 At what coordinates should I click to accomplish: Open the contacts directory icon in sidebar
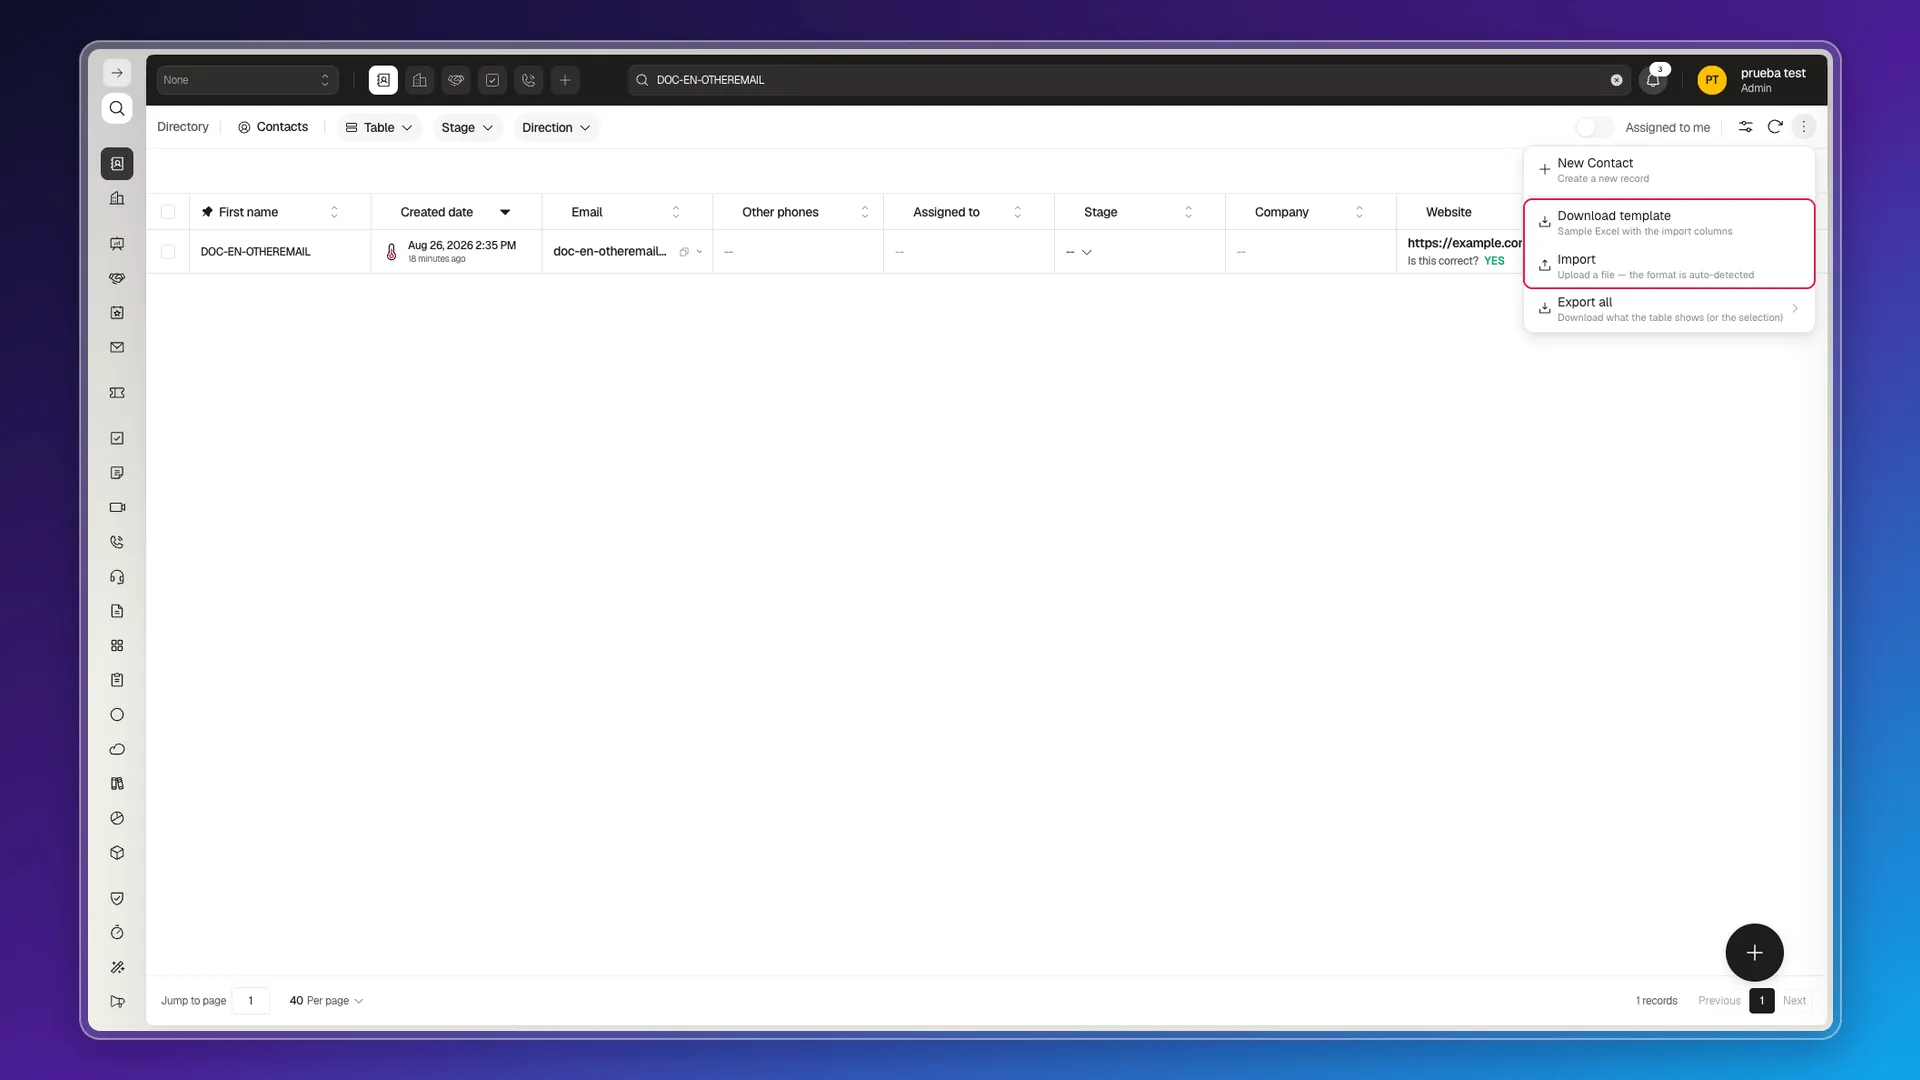(x=117, y=163)
